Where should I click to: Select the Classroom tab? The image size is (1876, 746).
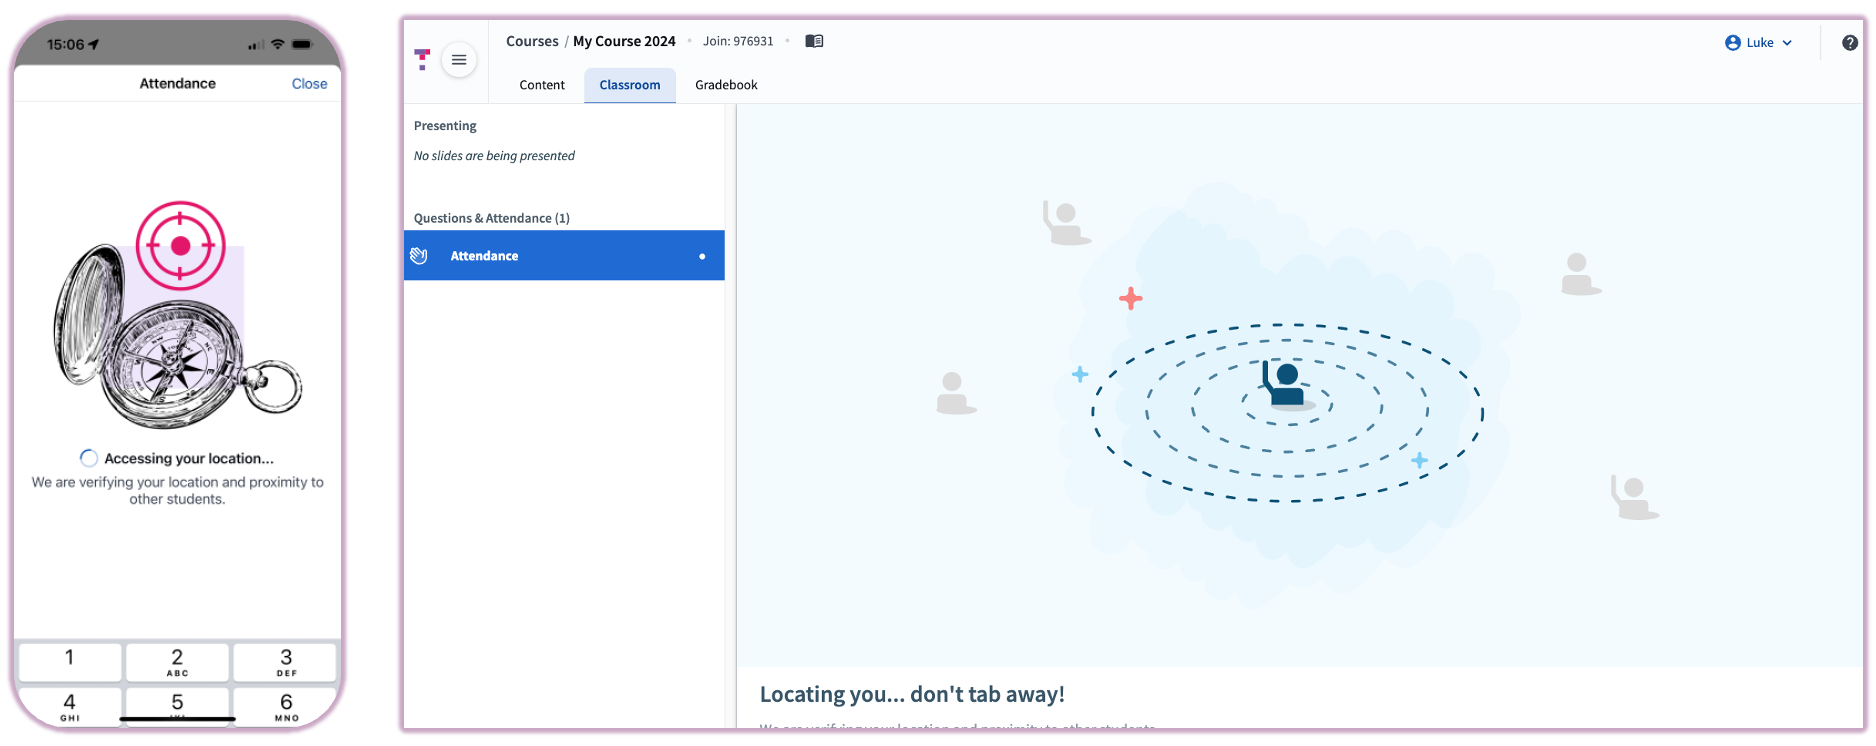(x=629, y=85)
